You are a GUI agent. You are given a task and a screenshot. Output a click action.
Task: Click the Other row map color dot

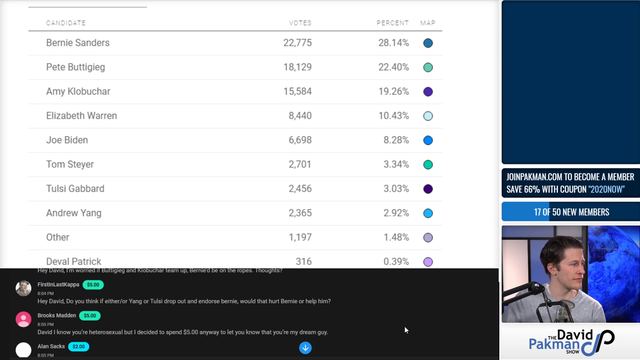[x=428, y=238]
